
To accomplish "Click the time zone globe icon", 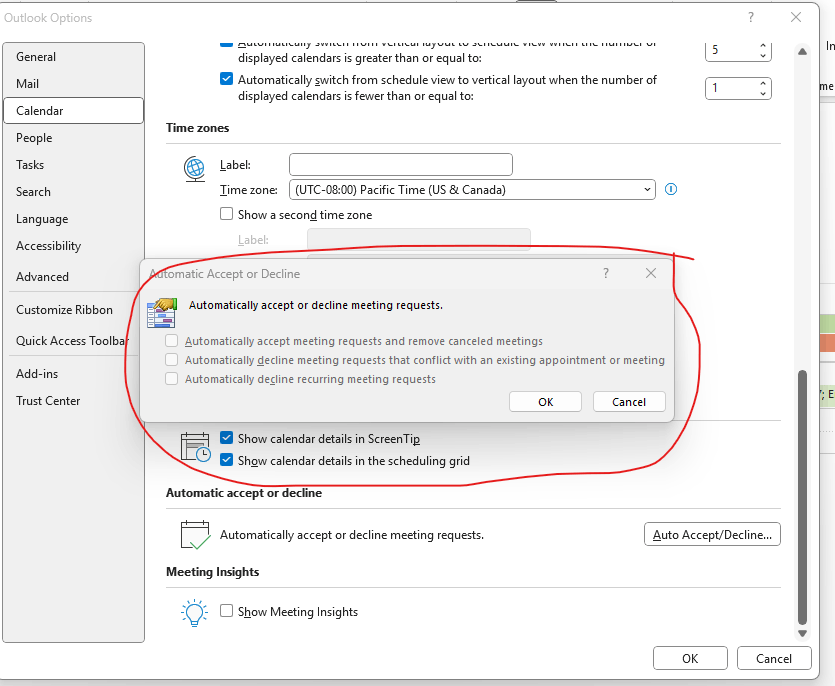I will click(194, 169).
